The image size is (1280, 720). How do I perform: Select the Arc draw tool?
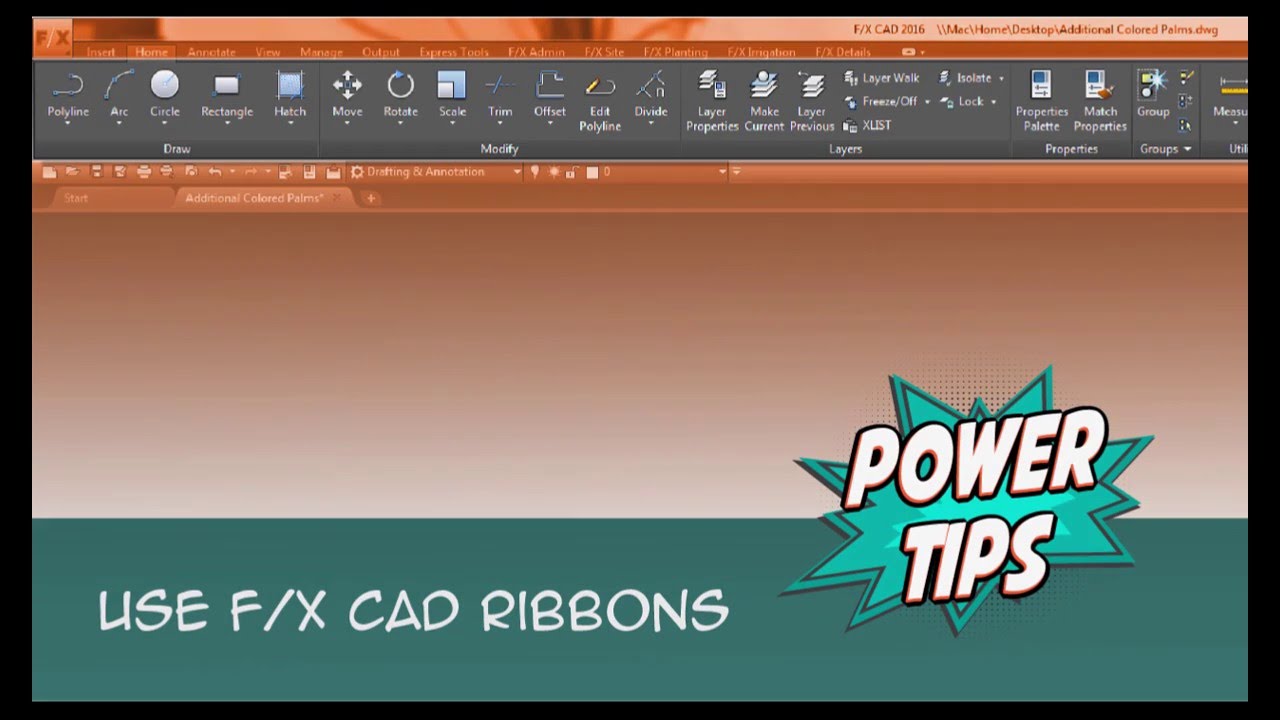click(119, 95)
